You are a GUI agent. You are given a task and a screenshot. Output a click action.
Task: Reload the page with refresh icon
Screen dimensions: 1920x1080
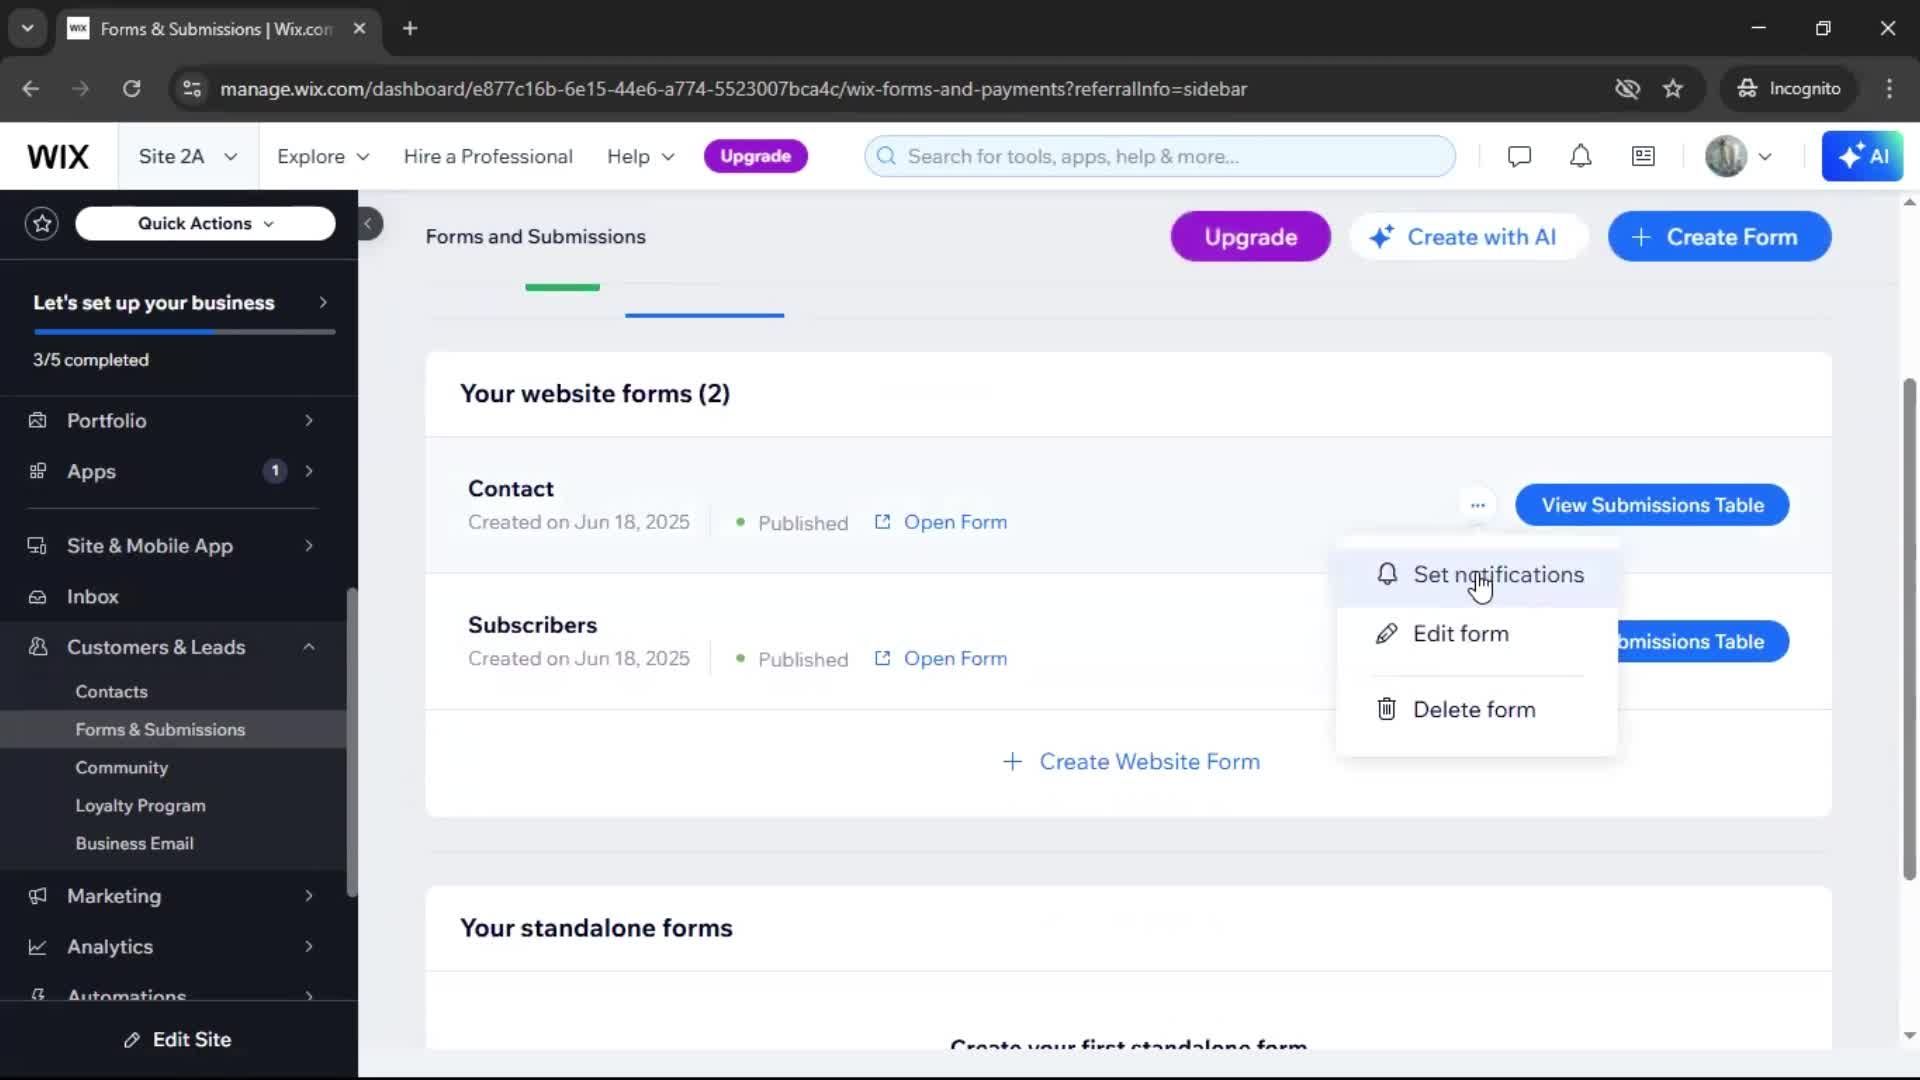(131, 89)
